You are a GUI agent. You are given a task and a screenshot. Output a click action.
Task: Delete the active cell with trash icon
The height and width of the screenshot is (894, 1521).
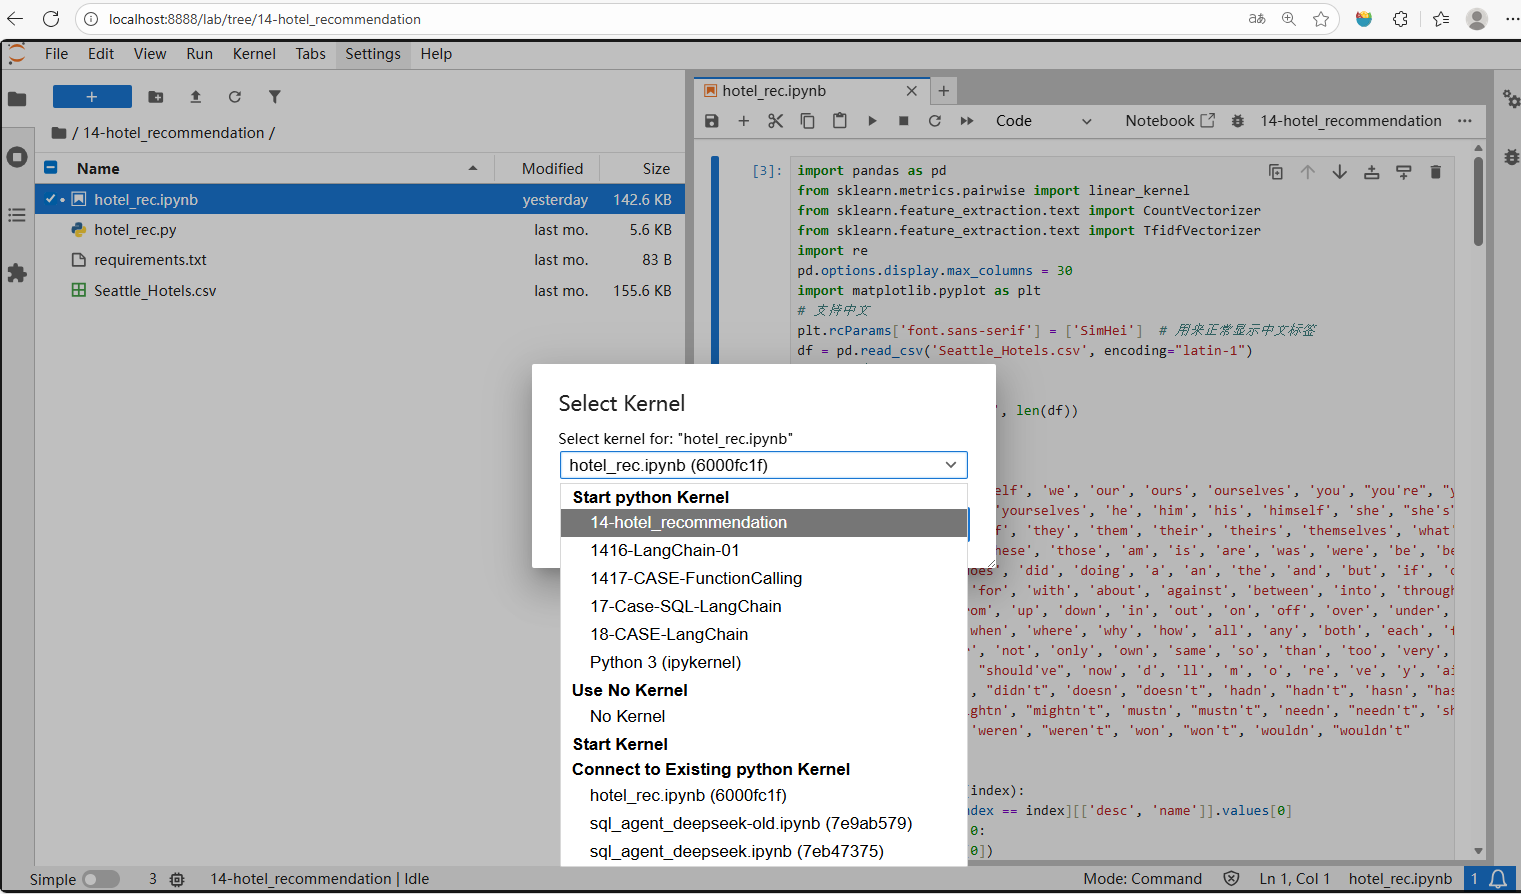coord(1435,172)
